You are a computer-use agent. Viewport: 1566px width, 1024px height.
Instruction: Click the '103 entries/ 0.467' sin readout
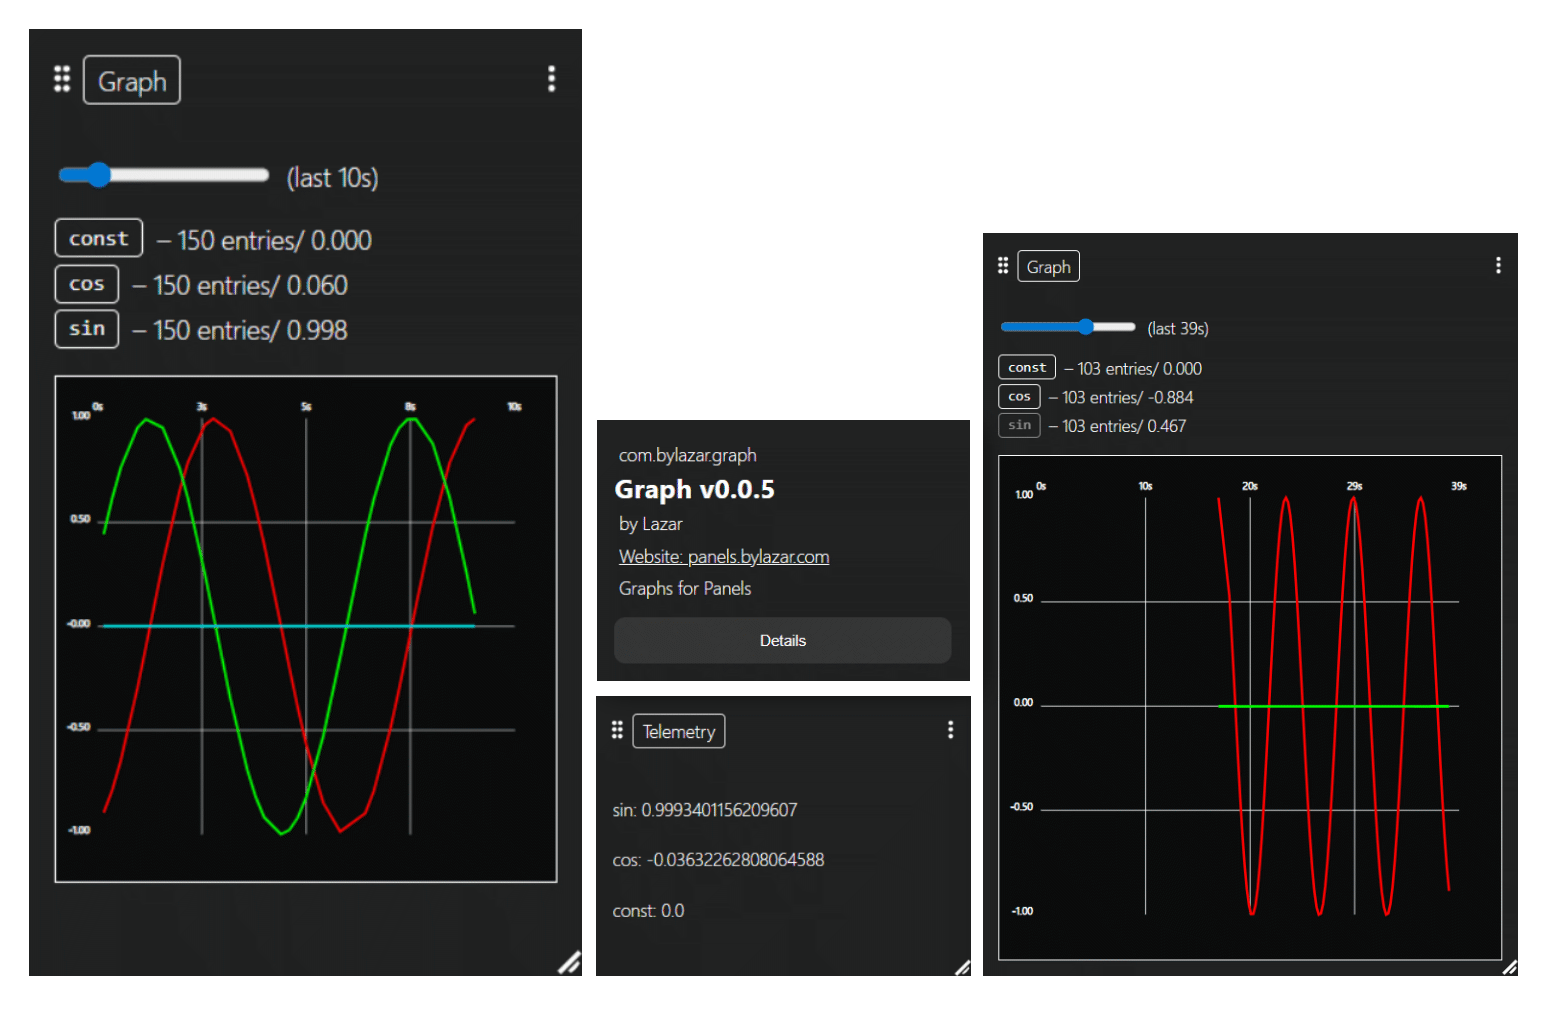(1124, 426)
